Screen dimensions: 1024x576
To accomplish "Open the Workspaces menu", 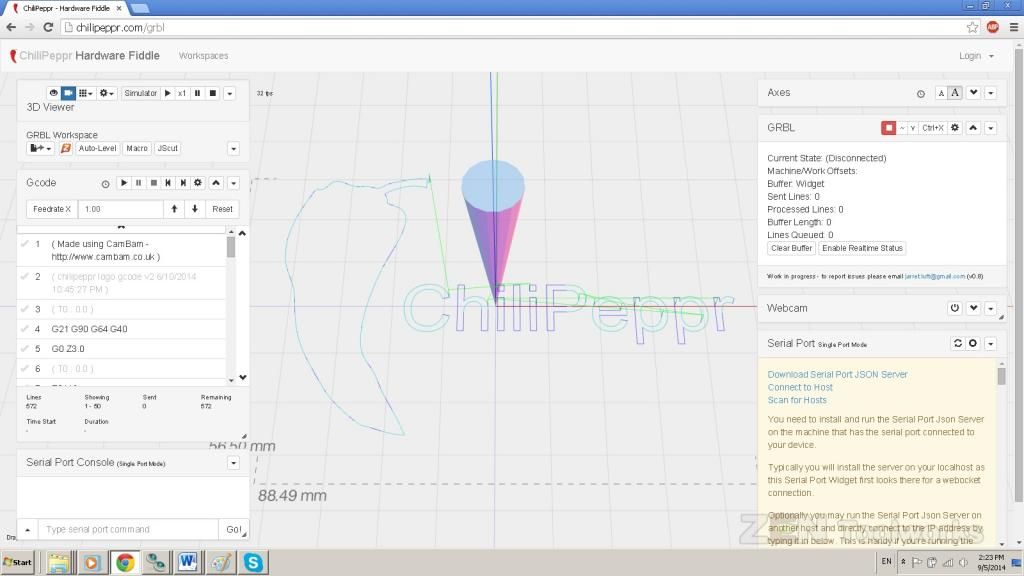I will (x=203, y=56).
